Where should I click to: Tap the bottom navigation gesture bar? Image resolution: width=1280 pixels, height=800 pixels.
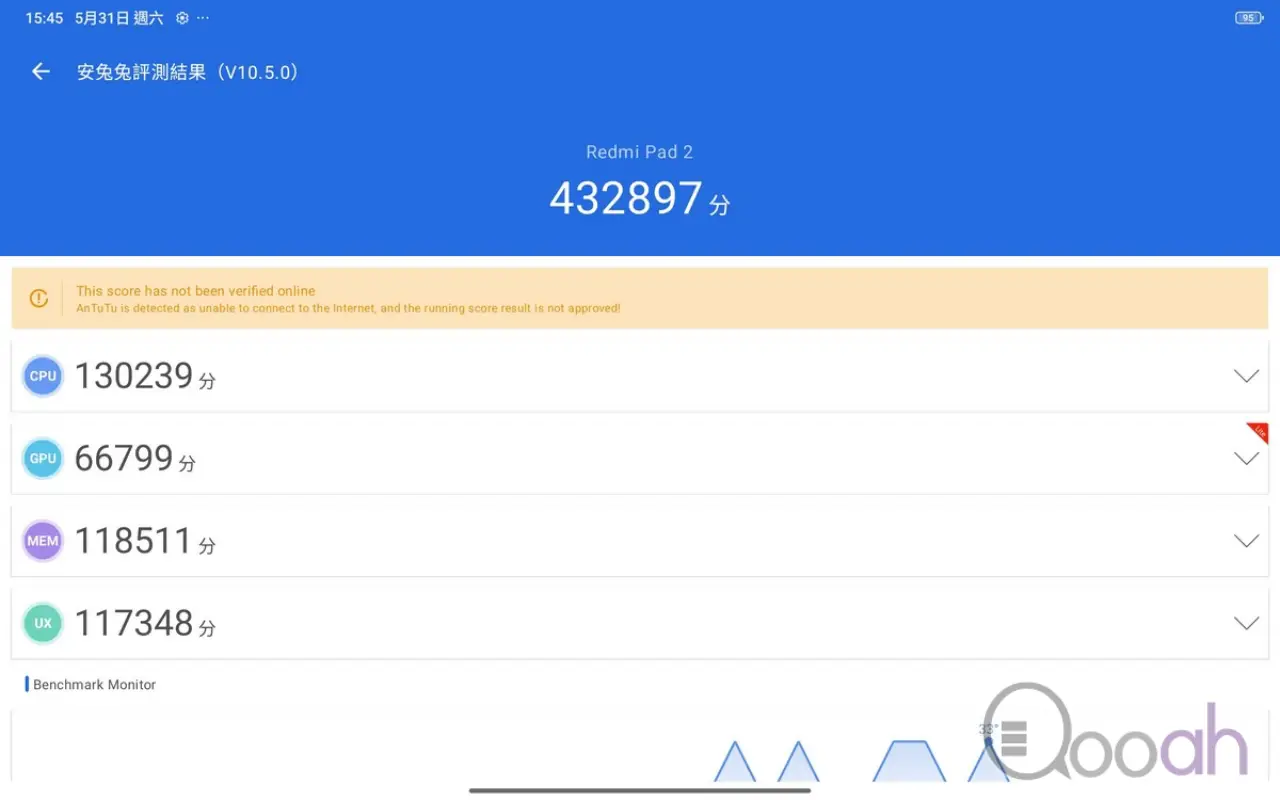(x=640, y=790)
